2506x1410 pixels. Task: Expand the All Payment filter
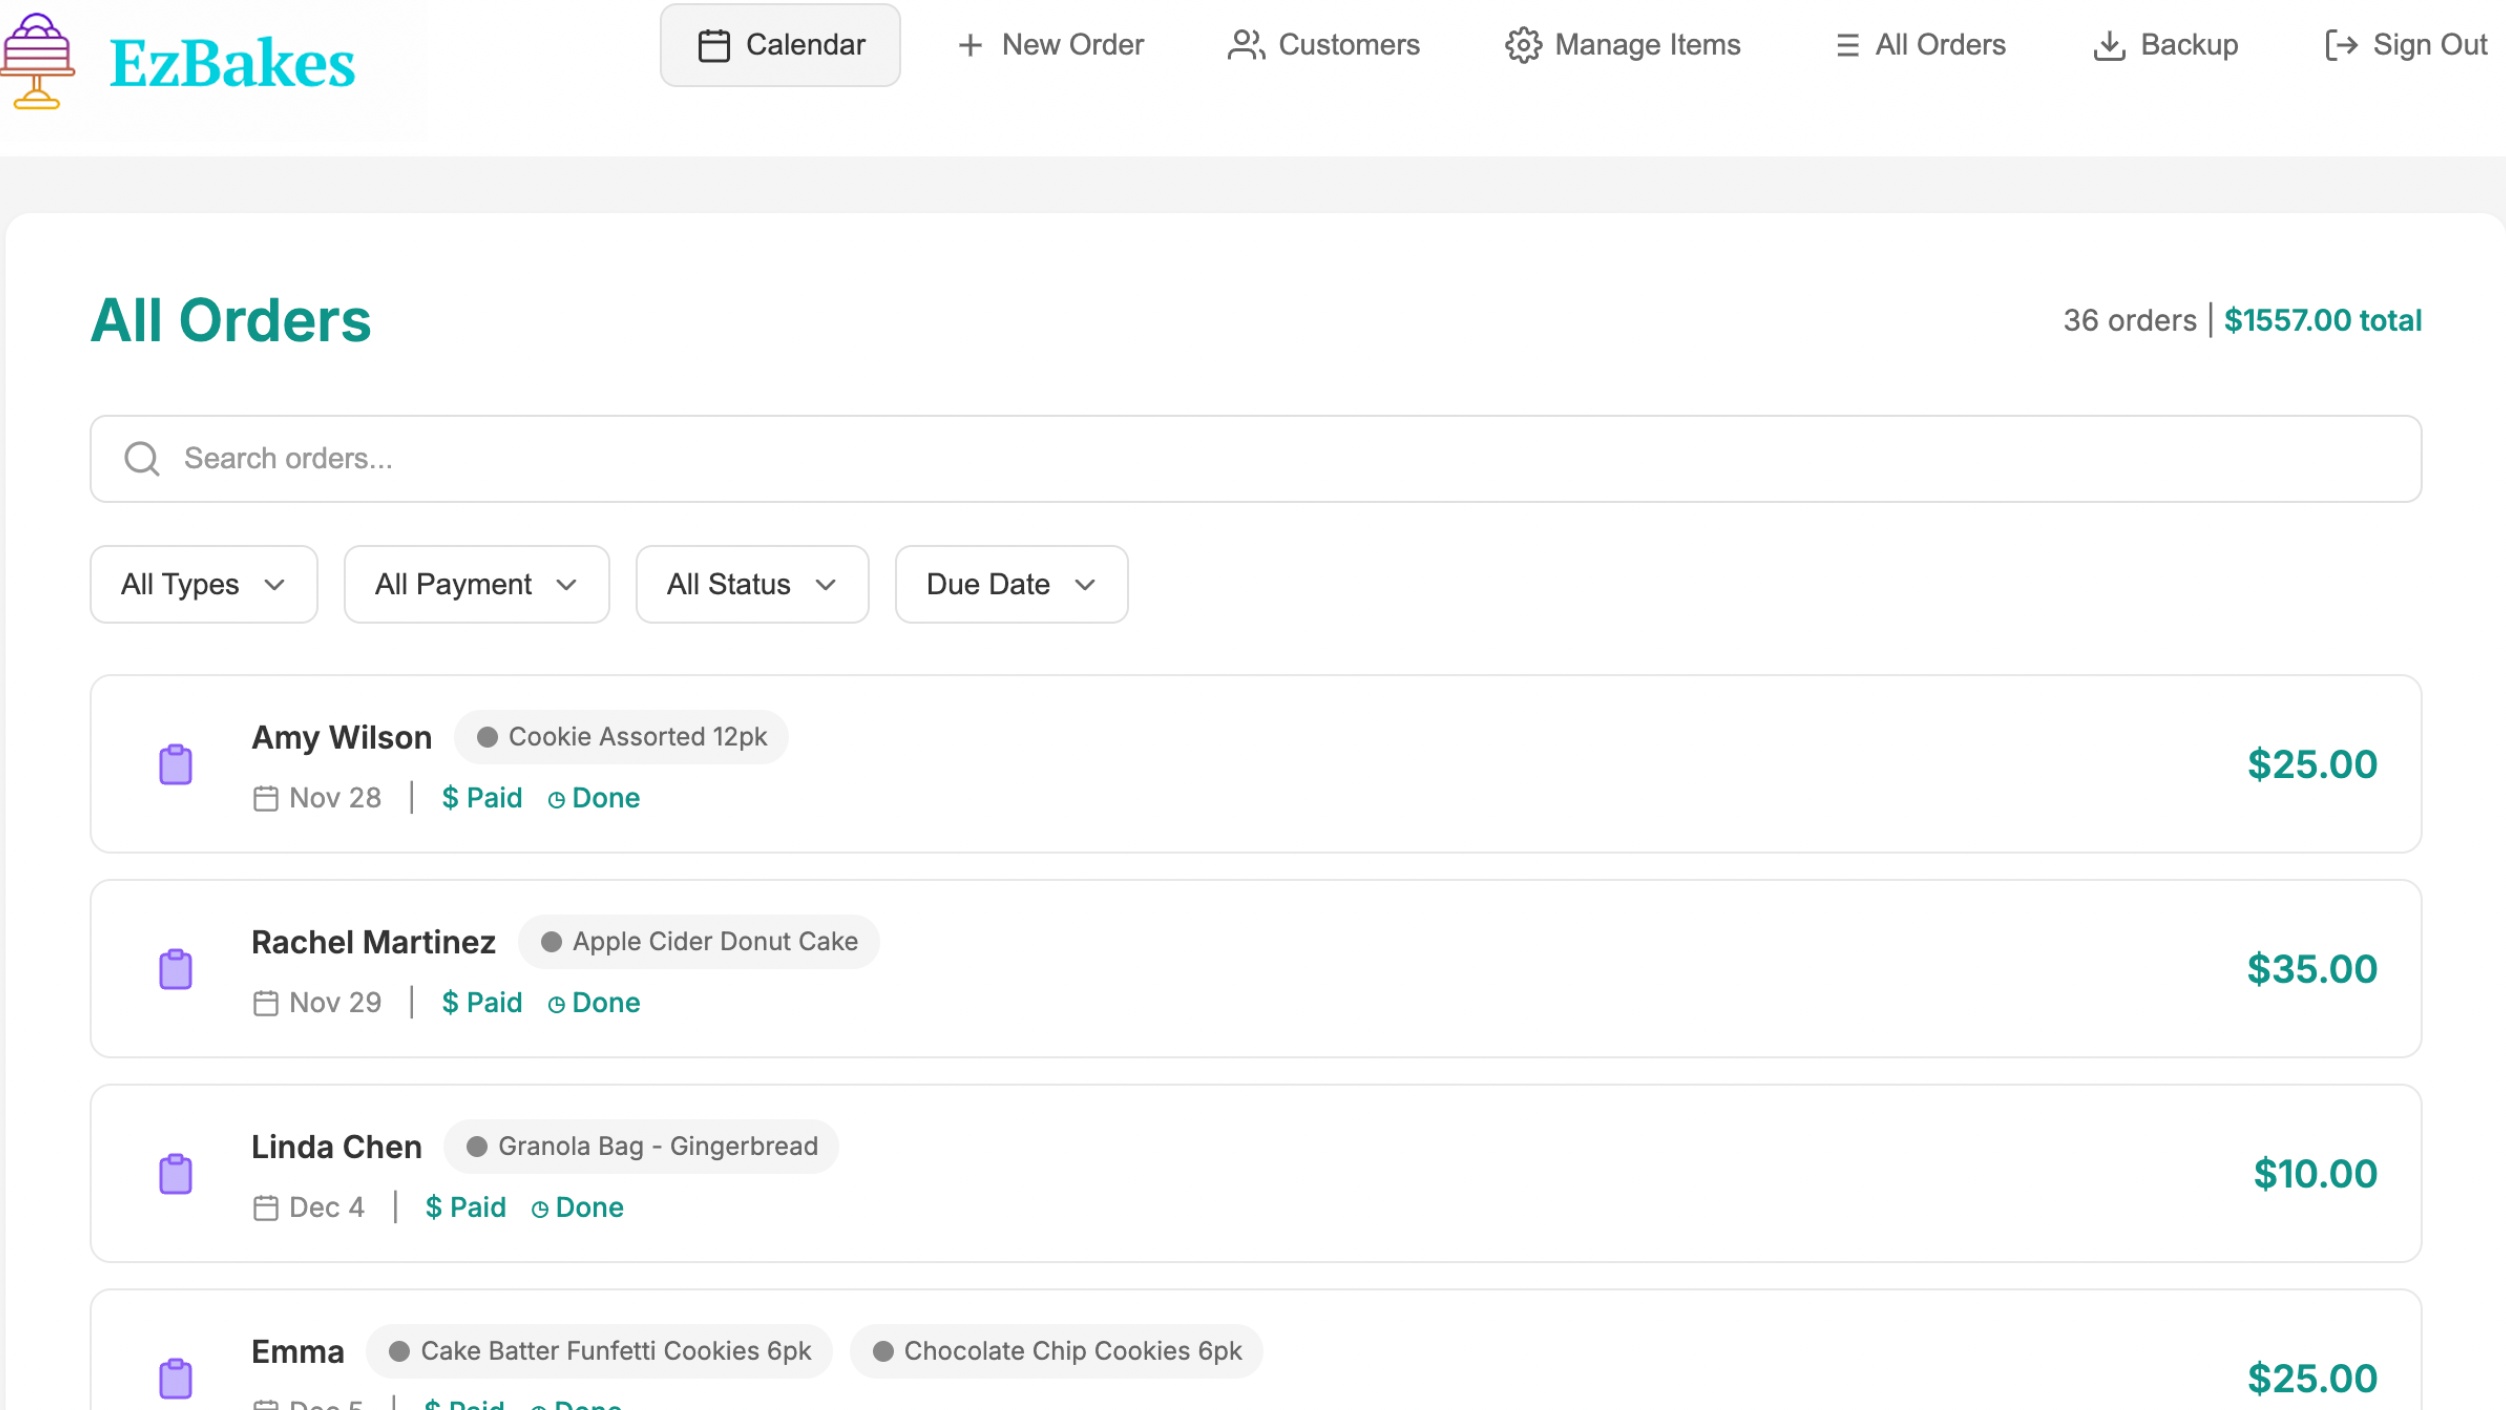coord(476,584)
